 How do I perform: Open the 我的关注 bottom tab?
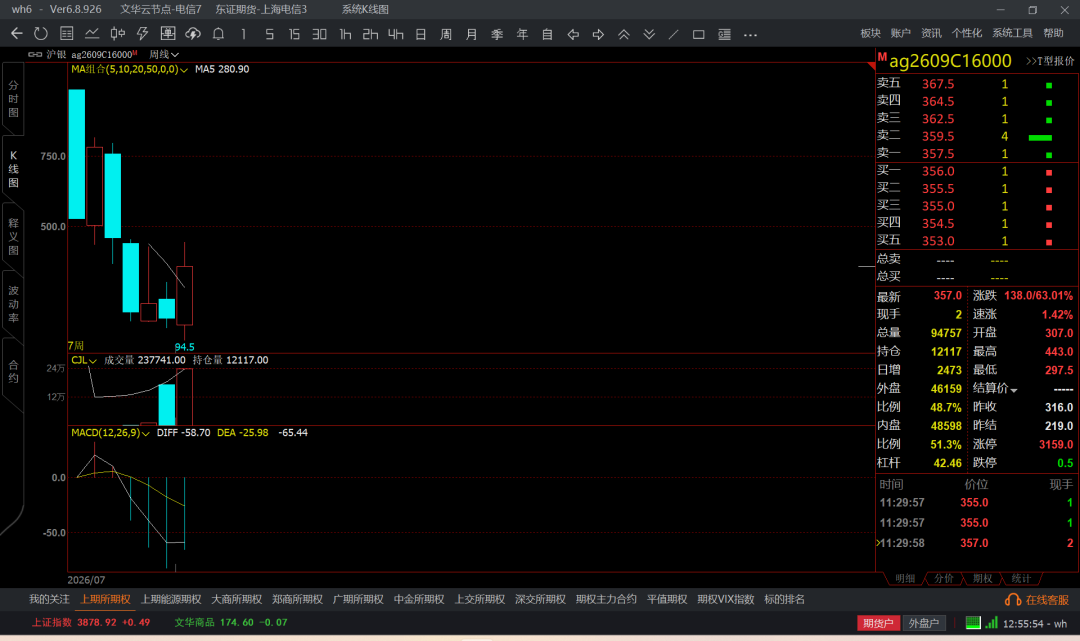49,599
